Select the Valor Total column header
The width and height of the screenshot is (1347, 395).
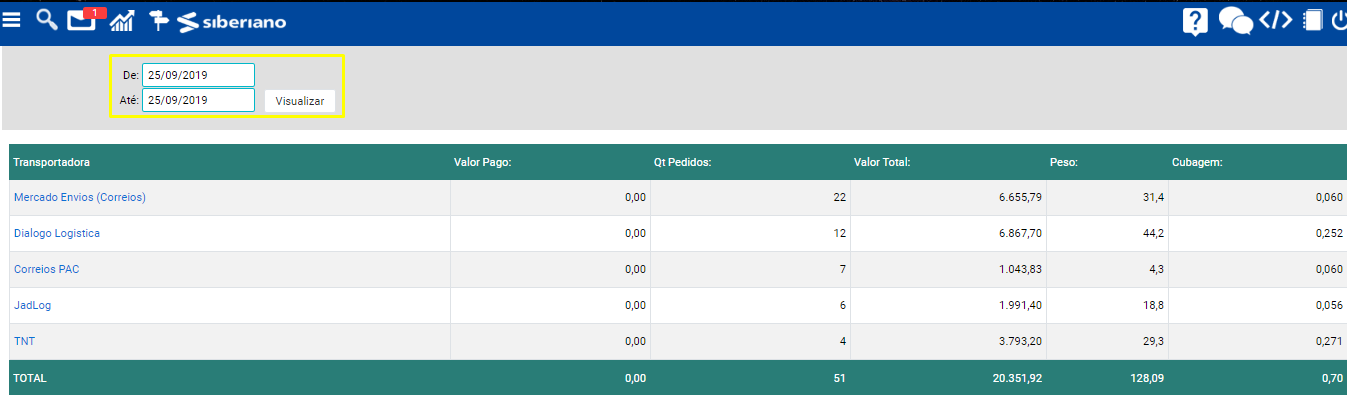pos(882,161)
